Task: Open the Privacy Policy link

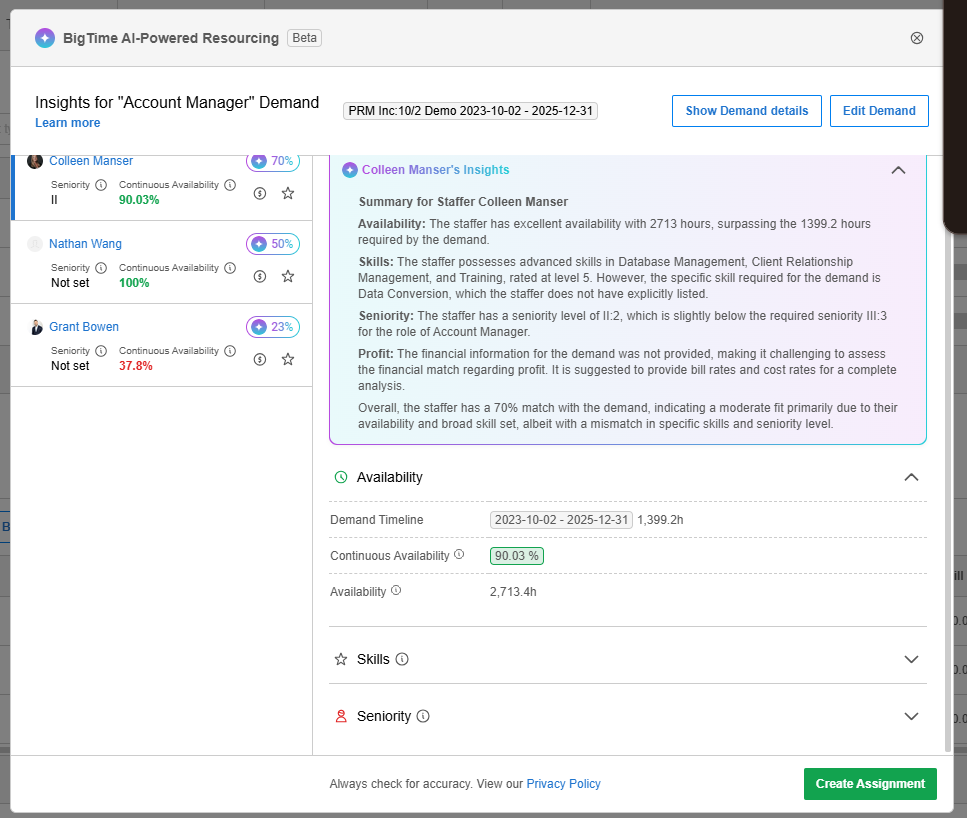Action: (563, 784)
